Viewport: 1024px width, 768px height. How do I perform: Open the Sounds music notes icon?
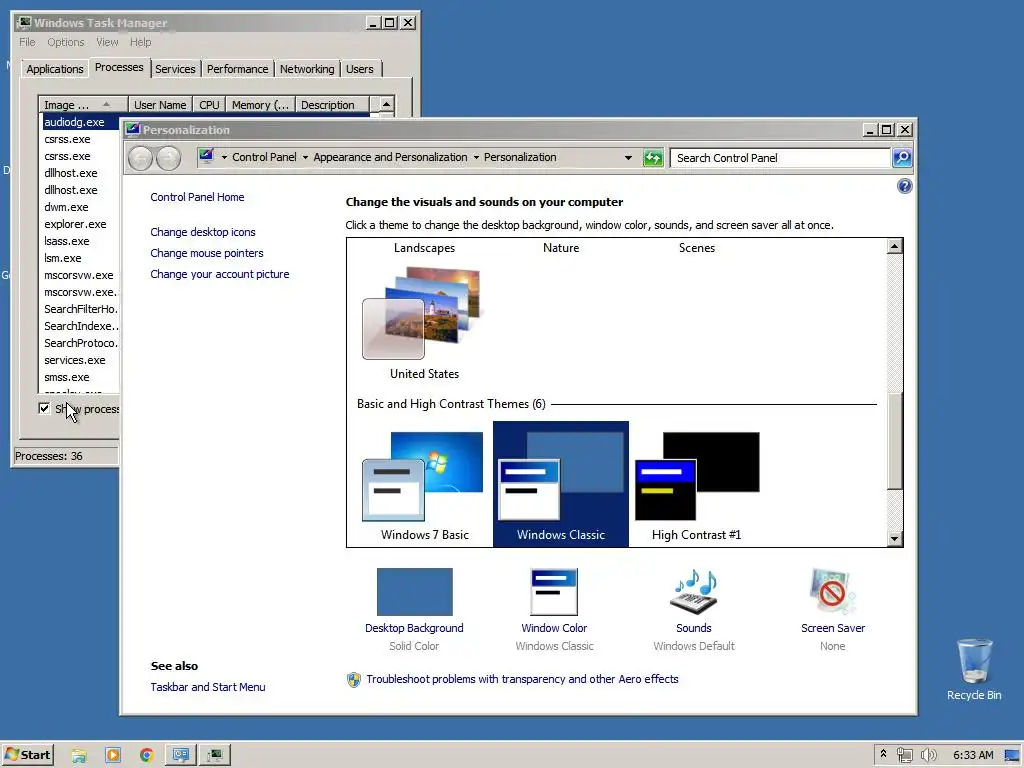click(x=694, y=592)
